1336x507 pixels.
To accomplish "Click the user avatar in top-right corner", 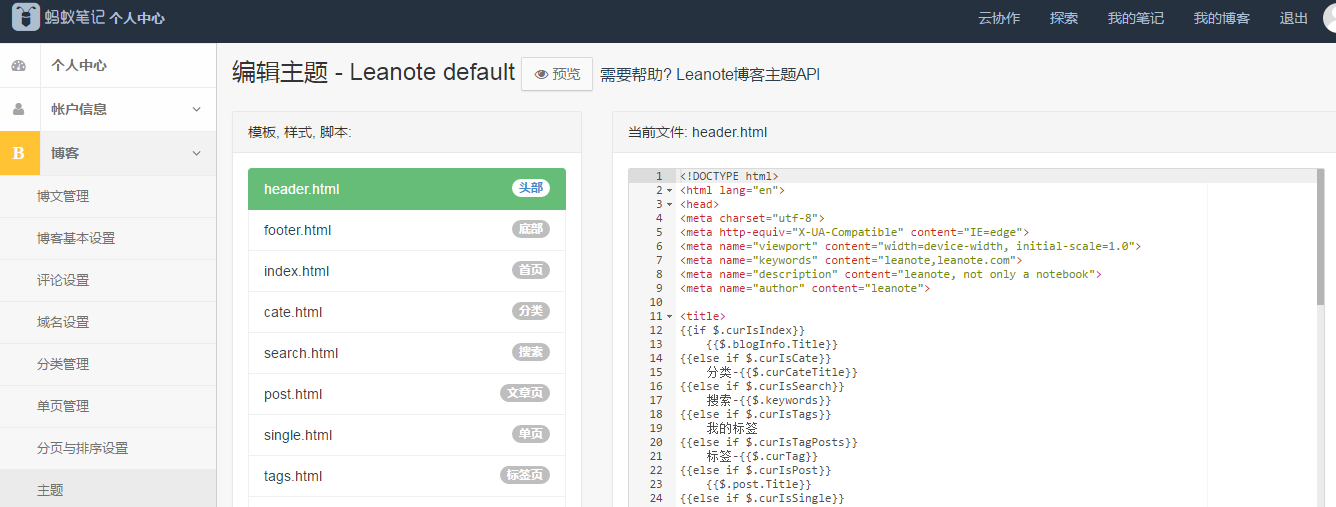I will tap(1328, 18).
